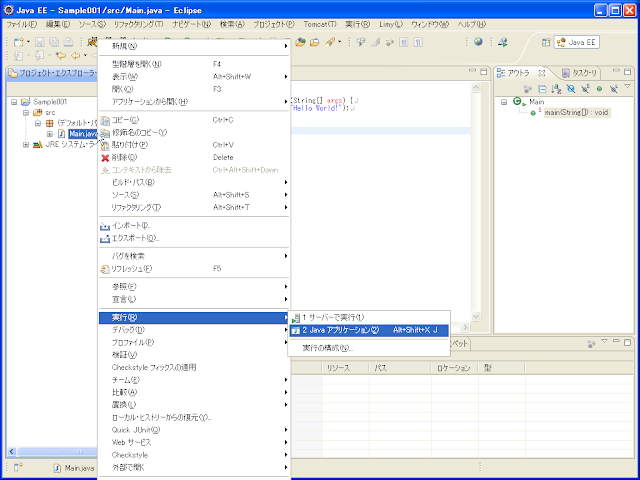
Task: Collapse the src folder tree node
Action: (x=26, y=113)
